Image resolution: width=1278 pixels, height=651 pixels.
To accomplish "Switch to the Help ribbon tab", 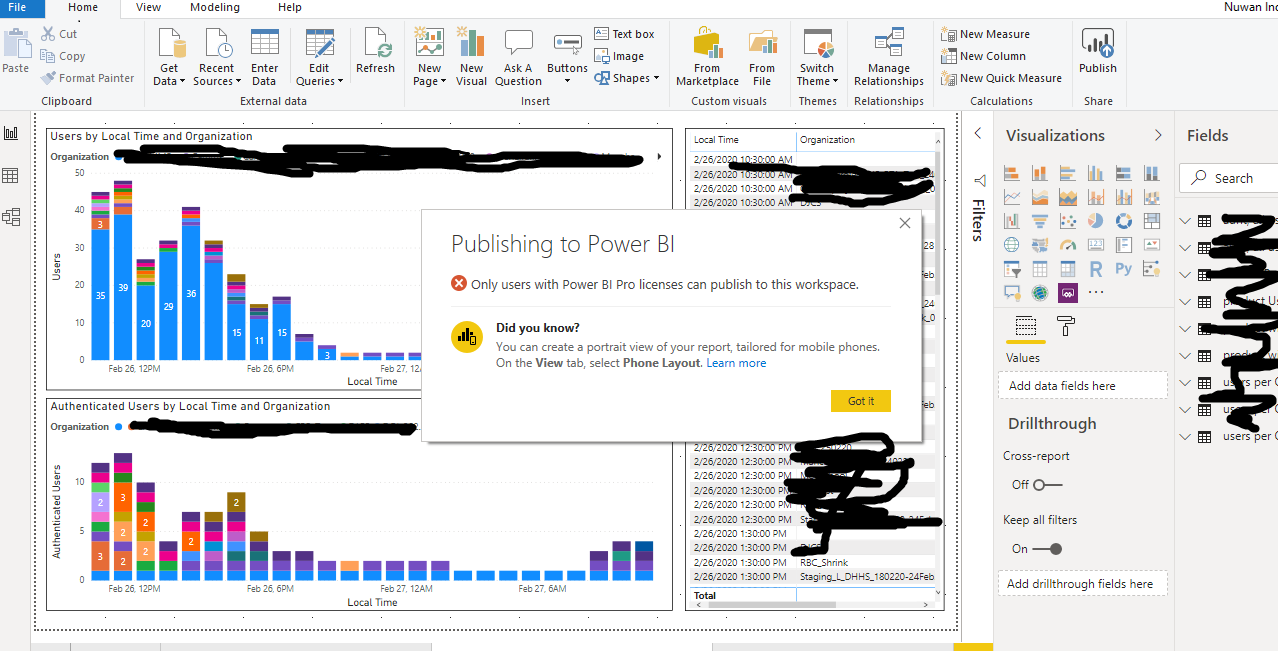I will 290,7.
